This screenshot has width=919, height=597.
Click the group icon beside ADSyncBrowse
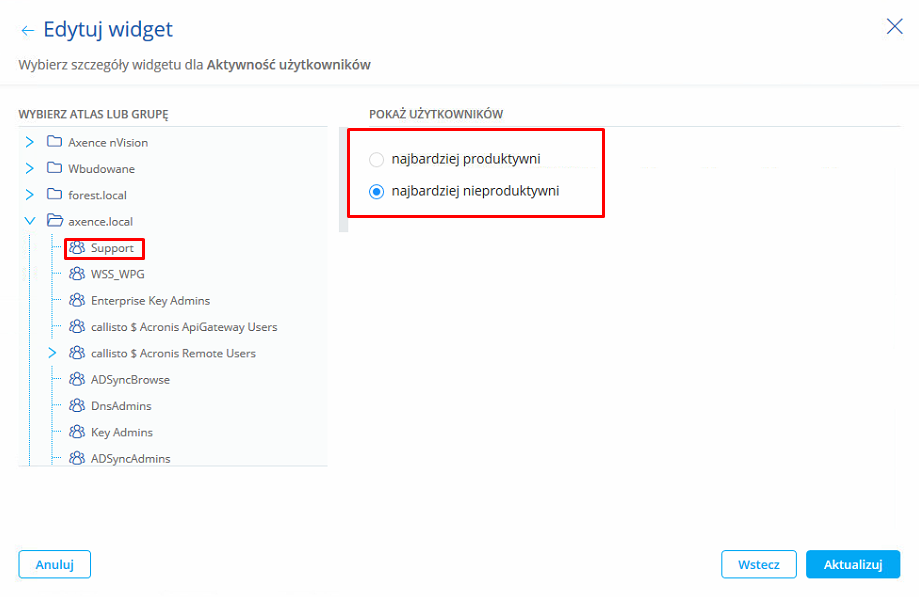77,380
